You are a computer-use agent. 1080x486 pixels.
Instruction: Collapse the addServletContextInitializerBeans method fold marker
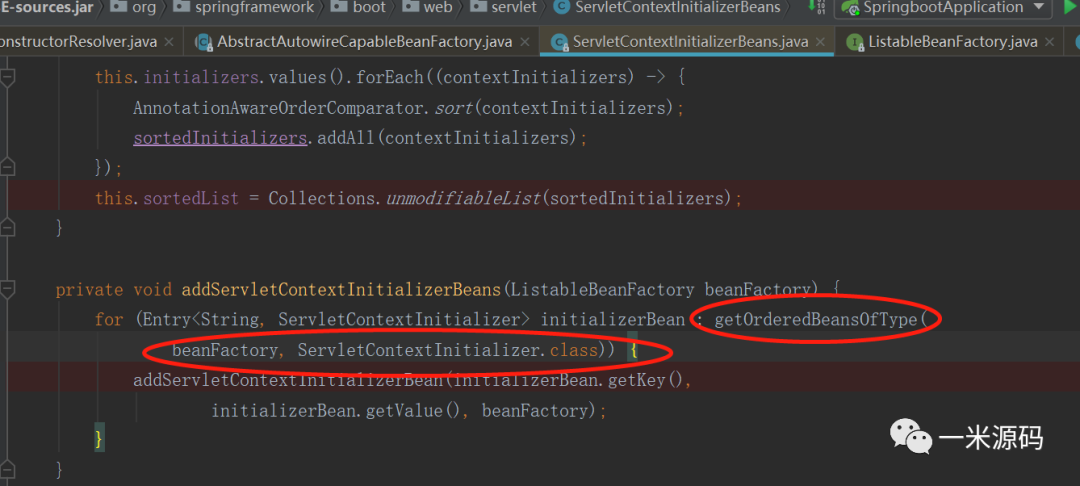[x=6, y=290]
